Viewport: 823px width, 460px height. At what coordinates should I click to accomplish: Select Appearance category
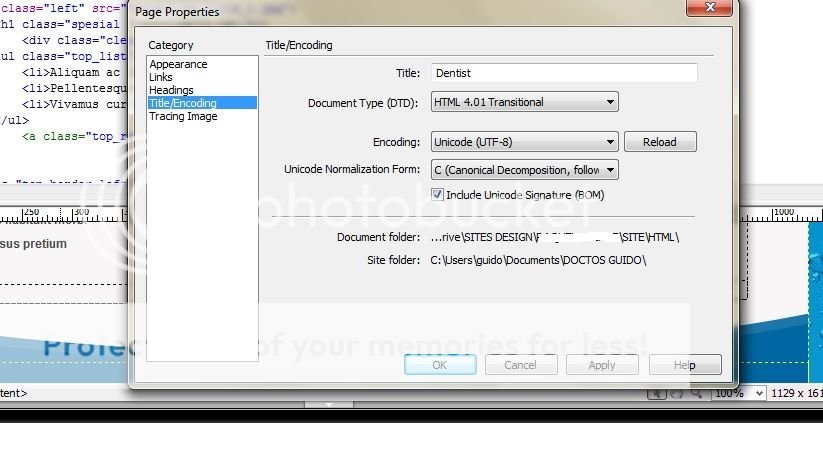pyautogui.click(x=178, y=64)
